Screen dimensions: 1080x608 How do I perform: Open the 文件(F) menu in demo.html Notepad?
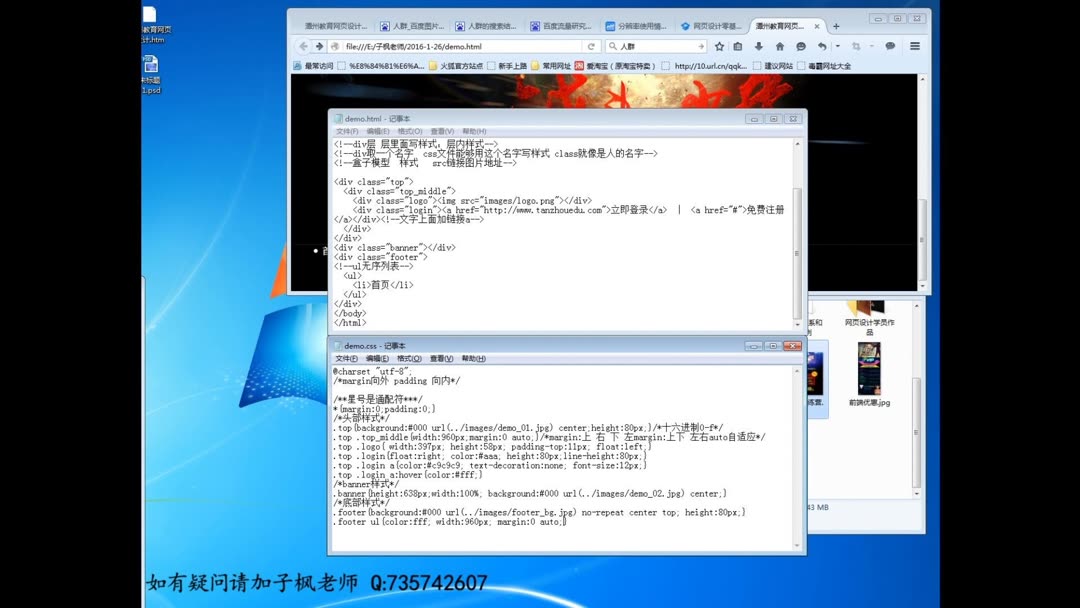pyautogui.click(x=347, y=131)
